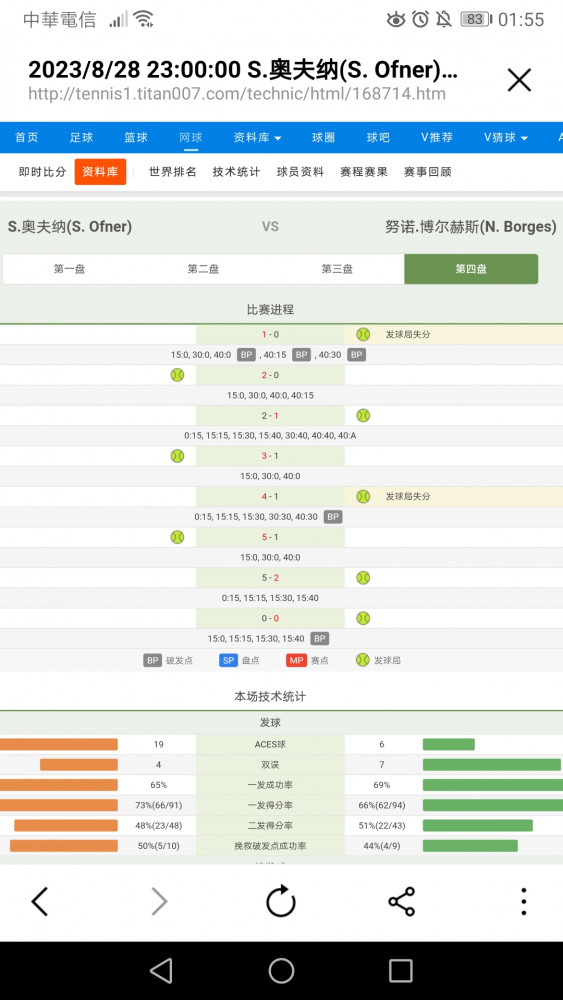
Task: Tap the browser forward arrow
Action: point(159,902)
